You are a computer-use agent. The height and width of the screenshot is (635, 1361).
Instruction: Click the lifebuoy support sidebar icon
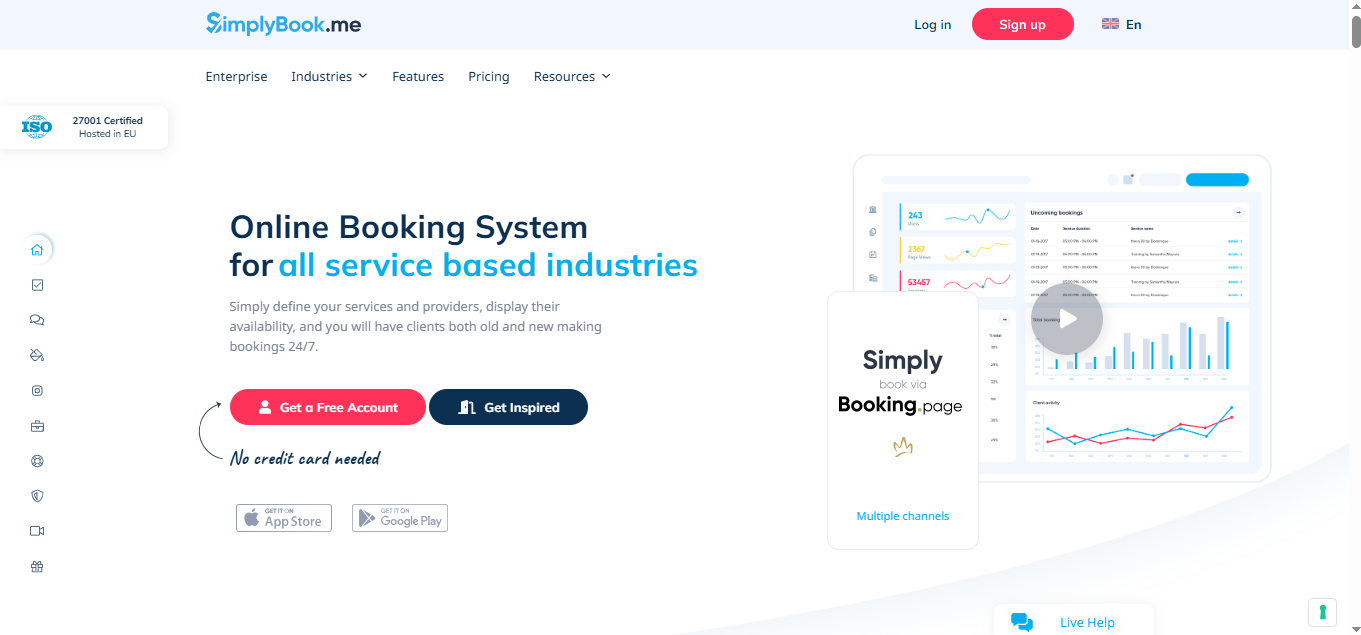point(37,461)
